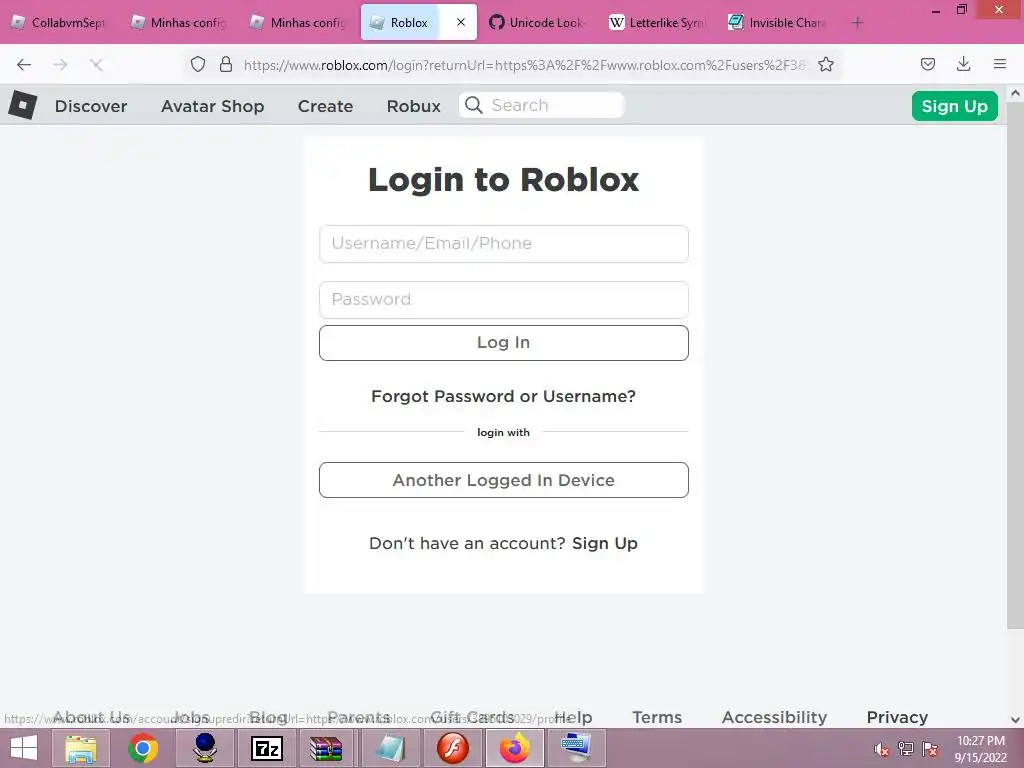Open the Accessibility footer link
1024x768 pixels.
[x=775, y=717]
